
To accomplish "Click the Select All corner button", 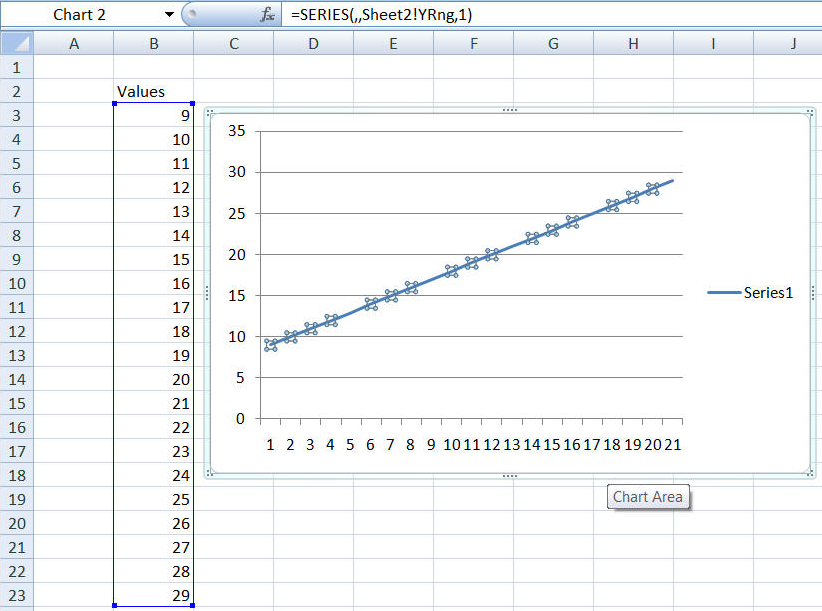I will coord(17,43).
